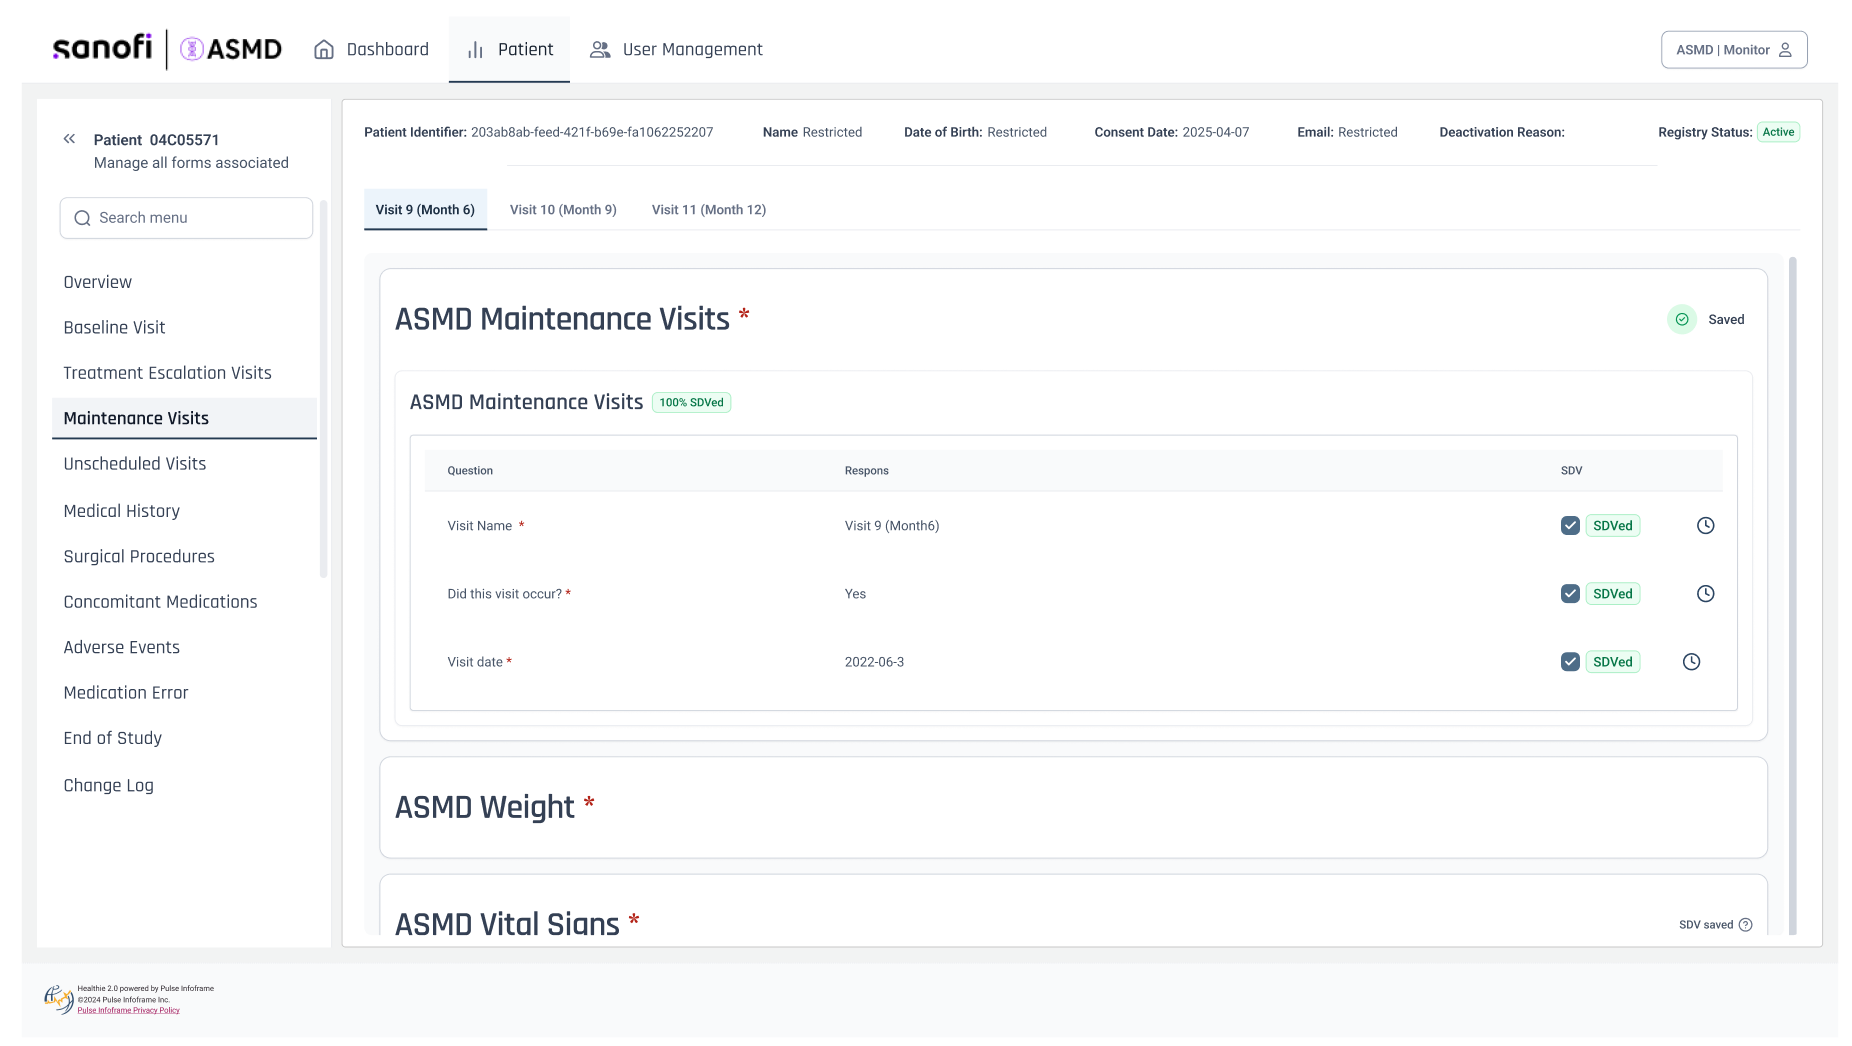Click the SDV saved help icon
This screenshot has height=1046, width=1852.
point(1746,925)
